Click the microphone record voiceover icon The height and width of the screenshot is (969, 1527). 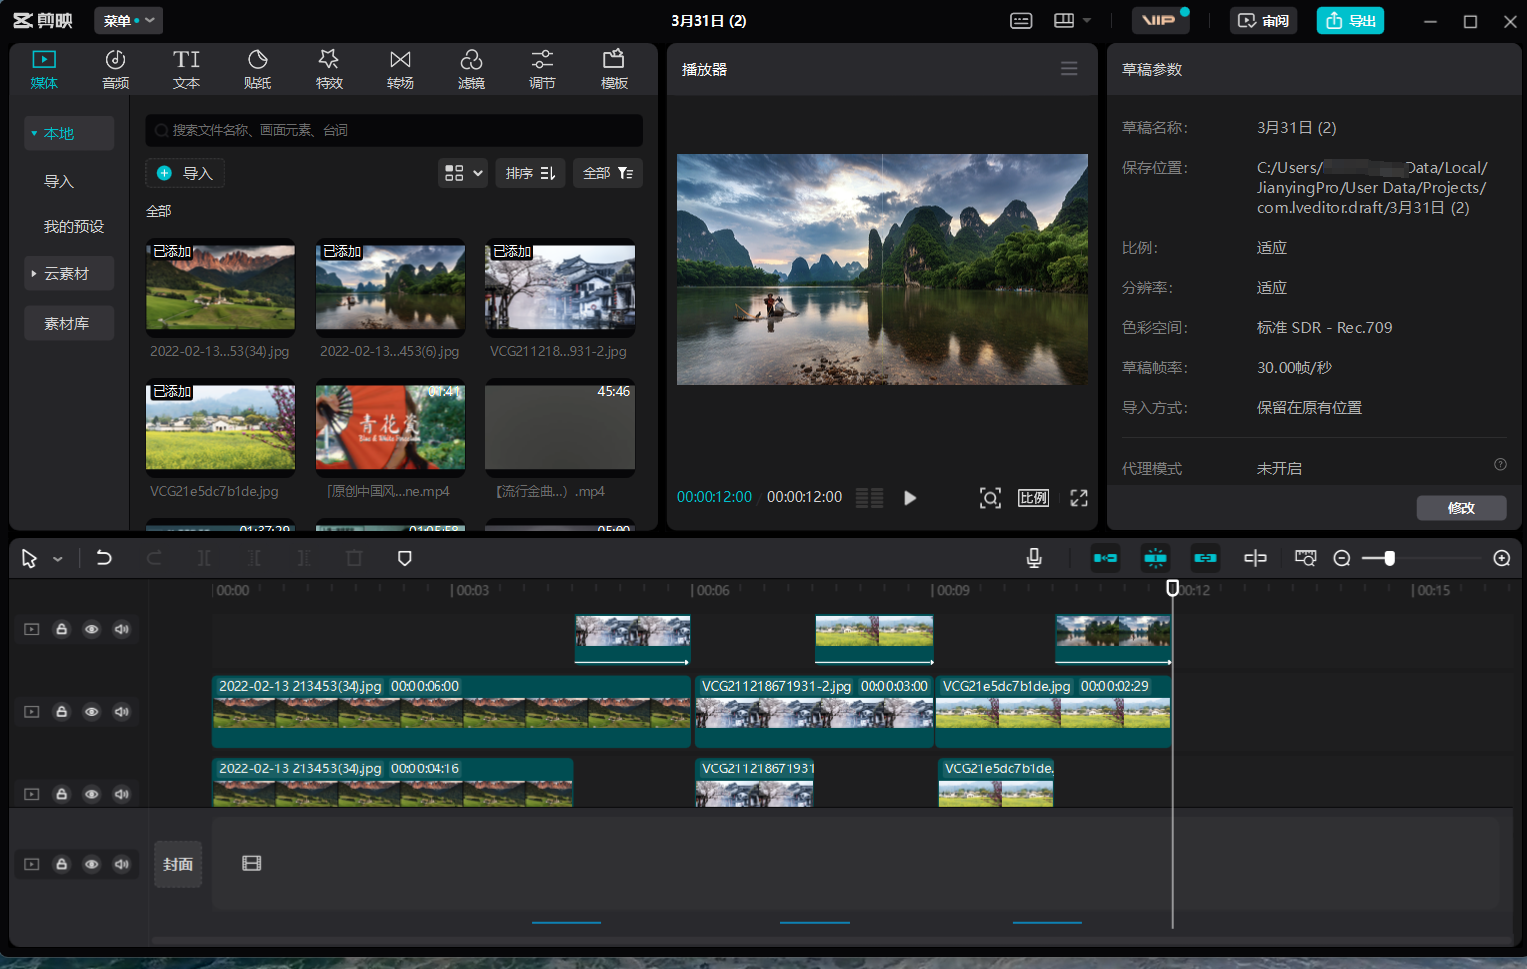point(1035,558)
